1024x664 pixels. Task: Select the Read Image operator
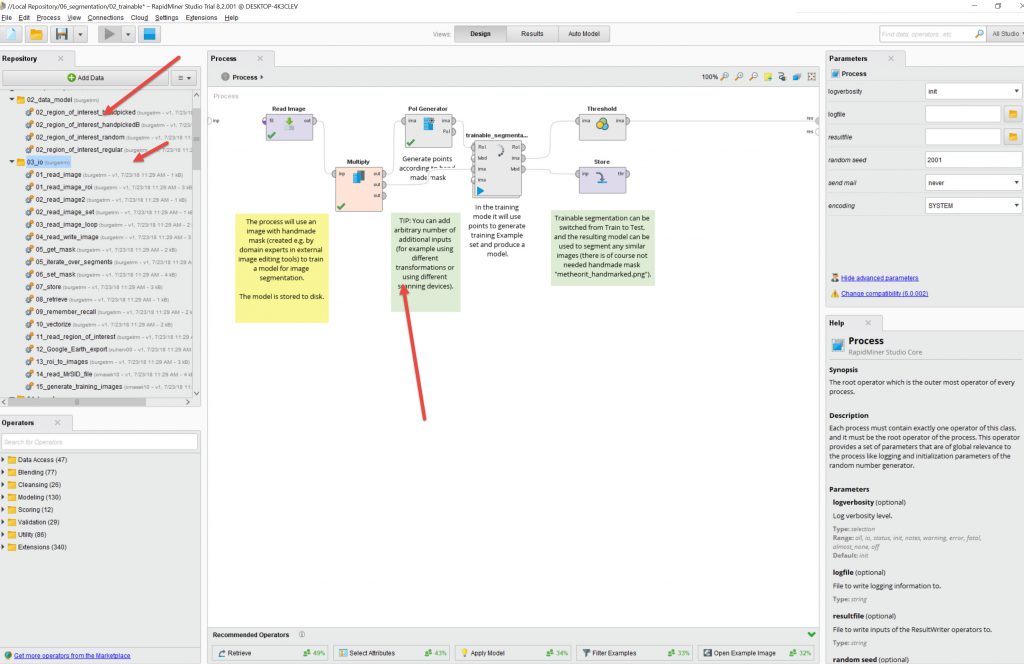[x=289, y=124]
